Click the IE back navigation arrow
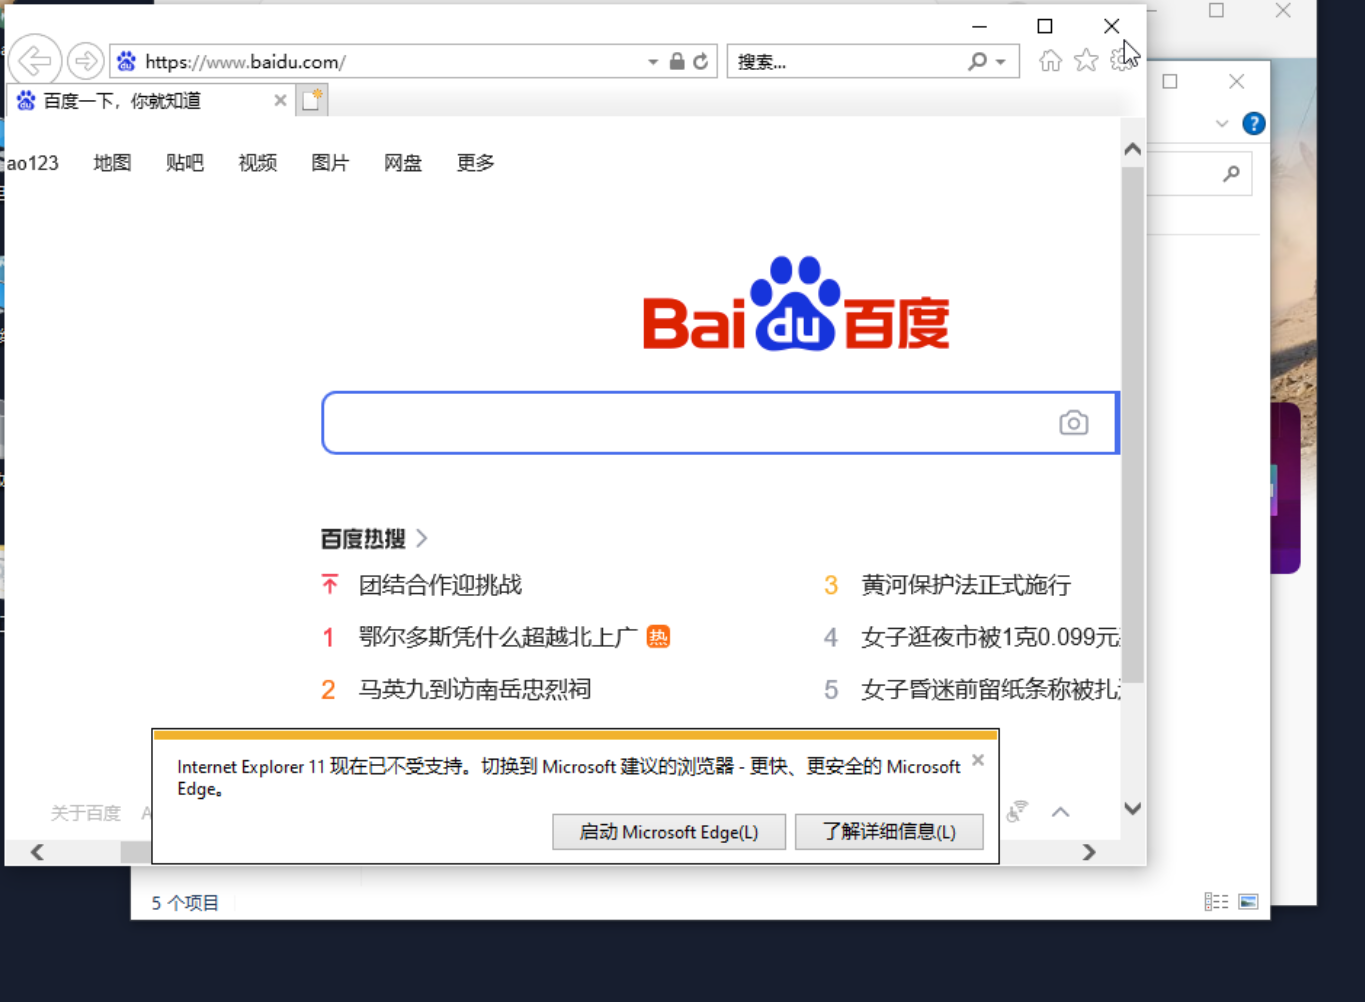The width and height of the screenshot is (1365, 1002). pos(35,61)
